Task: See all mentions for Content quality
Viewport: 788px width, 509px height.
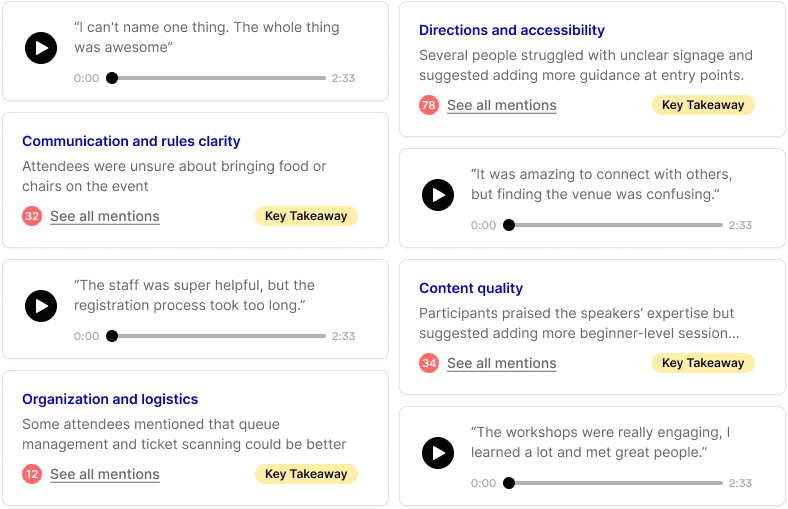Action: 501,363
